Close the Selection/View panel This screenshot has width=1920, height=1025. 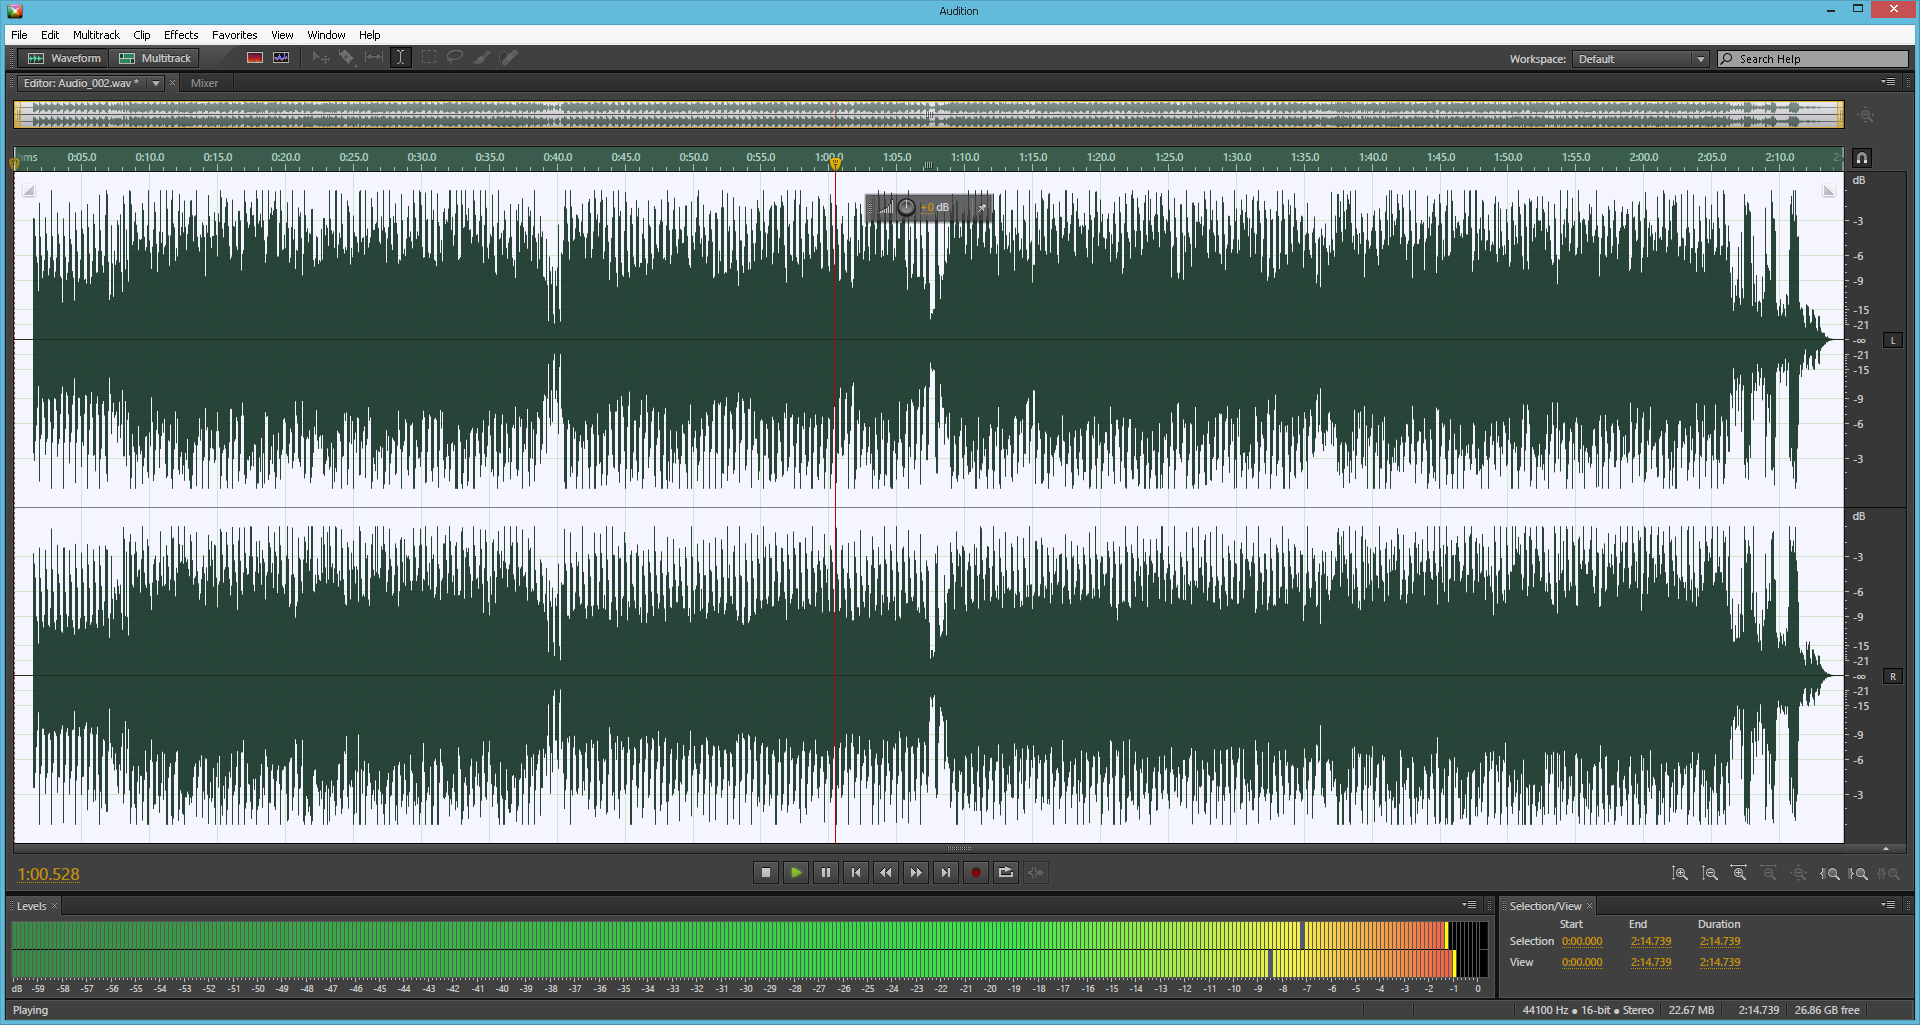click(1589, 906)
